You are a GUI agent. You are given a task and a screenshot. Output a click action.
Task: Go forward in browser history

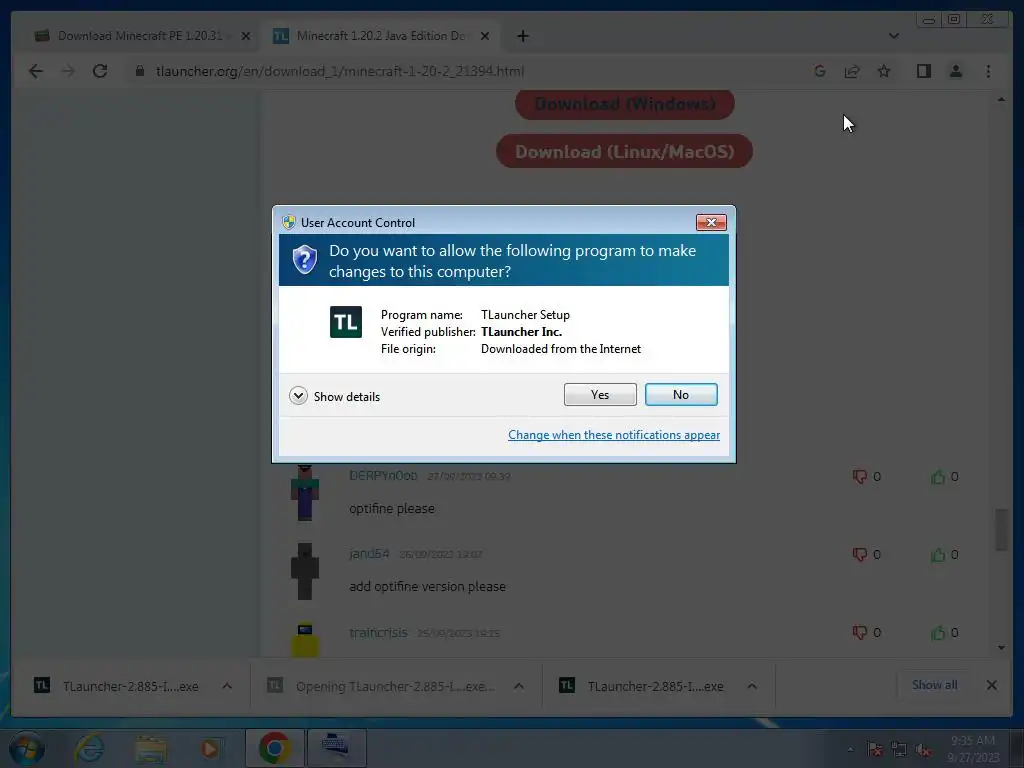[68, 71]
